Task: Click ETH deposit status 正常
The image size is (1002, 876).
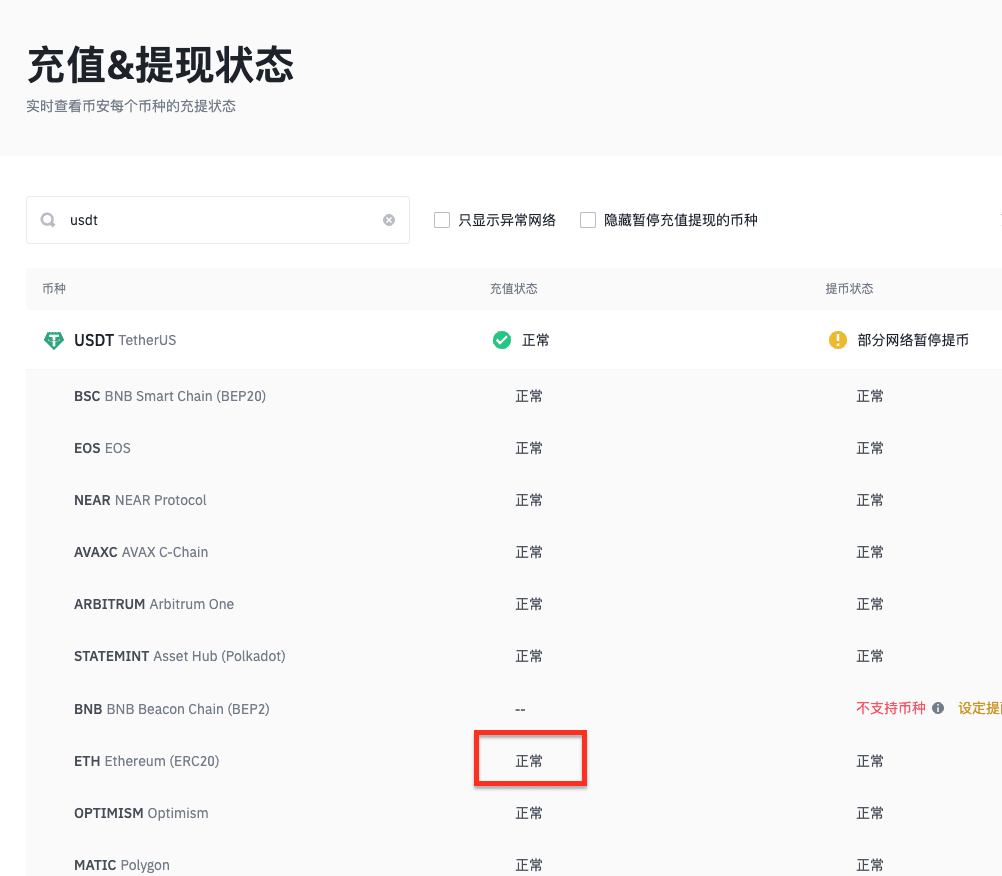Action: [x=529, y=761]
